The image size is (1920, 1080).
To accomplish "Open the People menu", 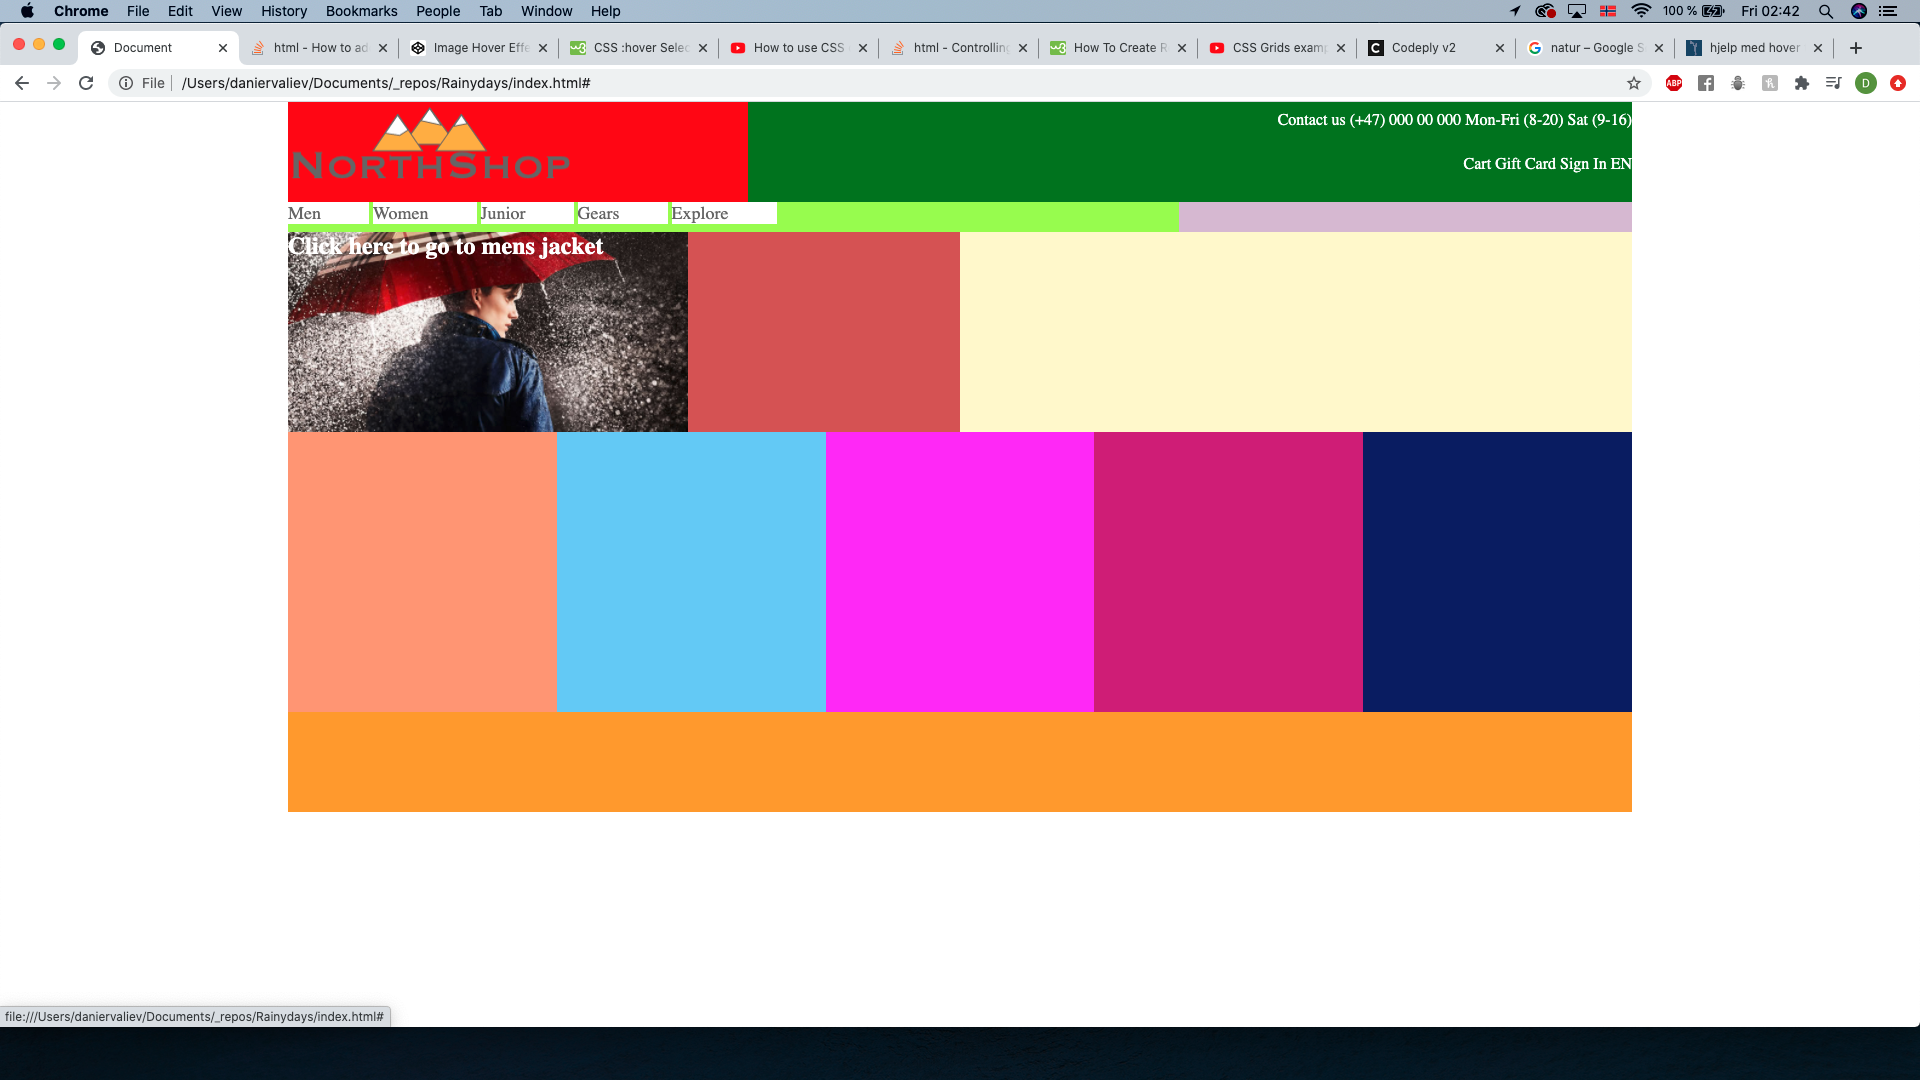I will pos(438,11).
